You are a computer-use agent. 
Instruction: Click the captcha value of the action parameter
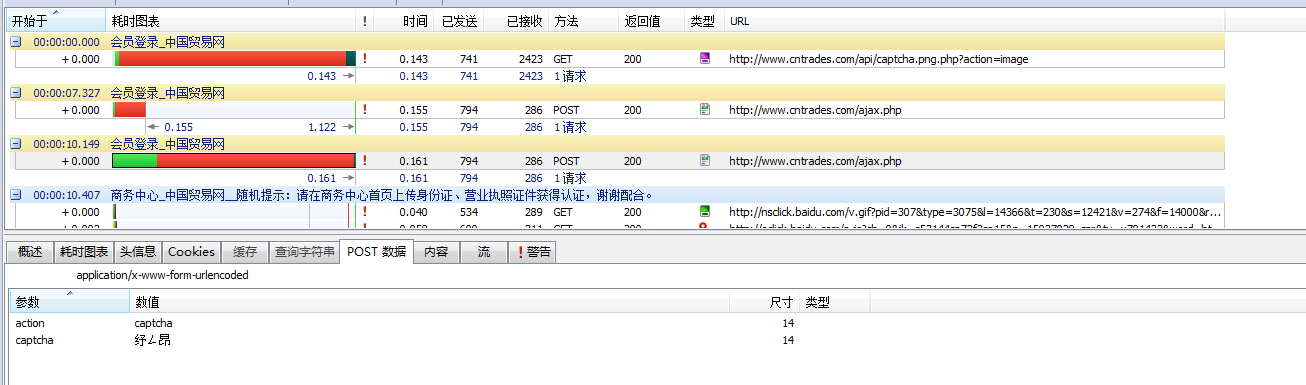tap(153, 323)
